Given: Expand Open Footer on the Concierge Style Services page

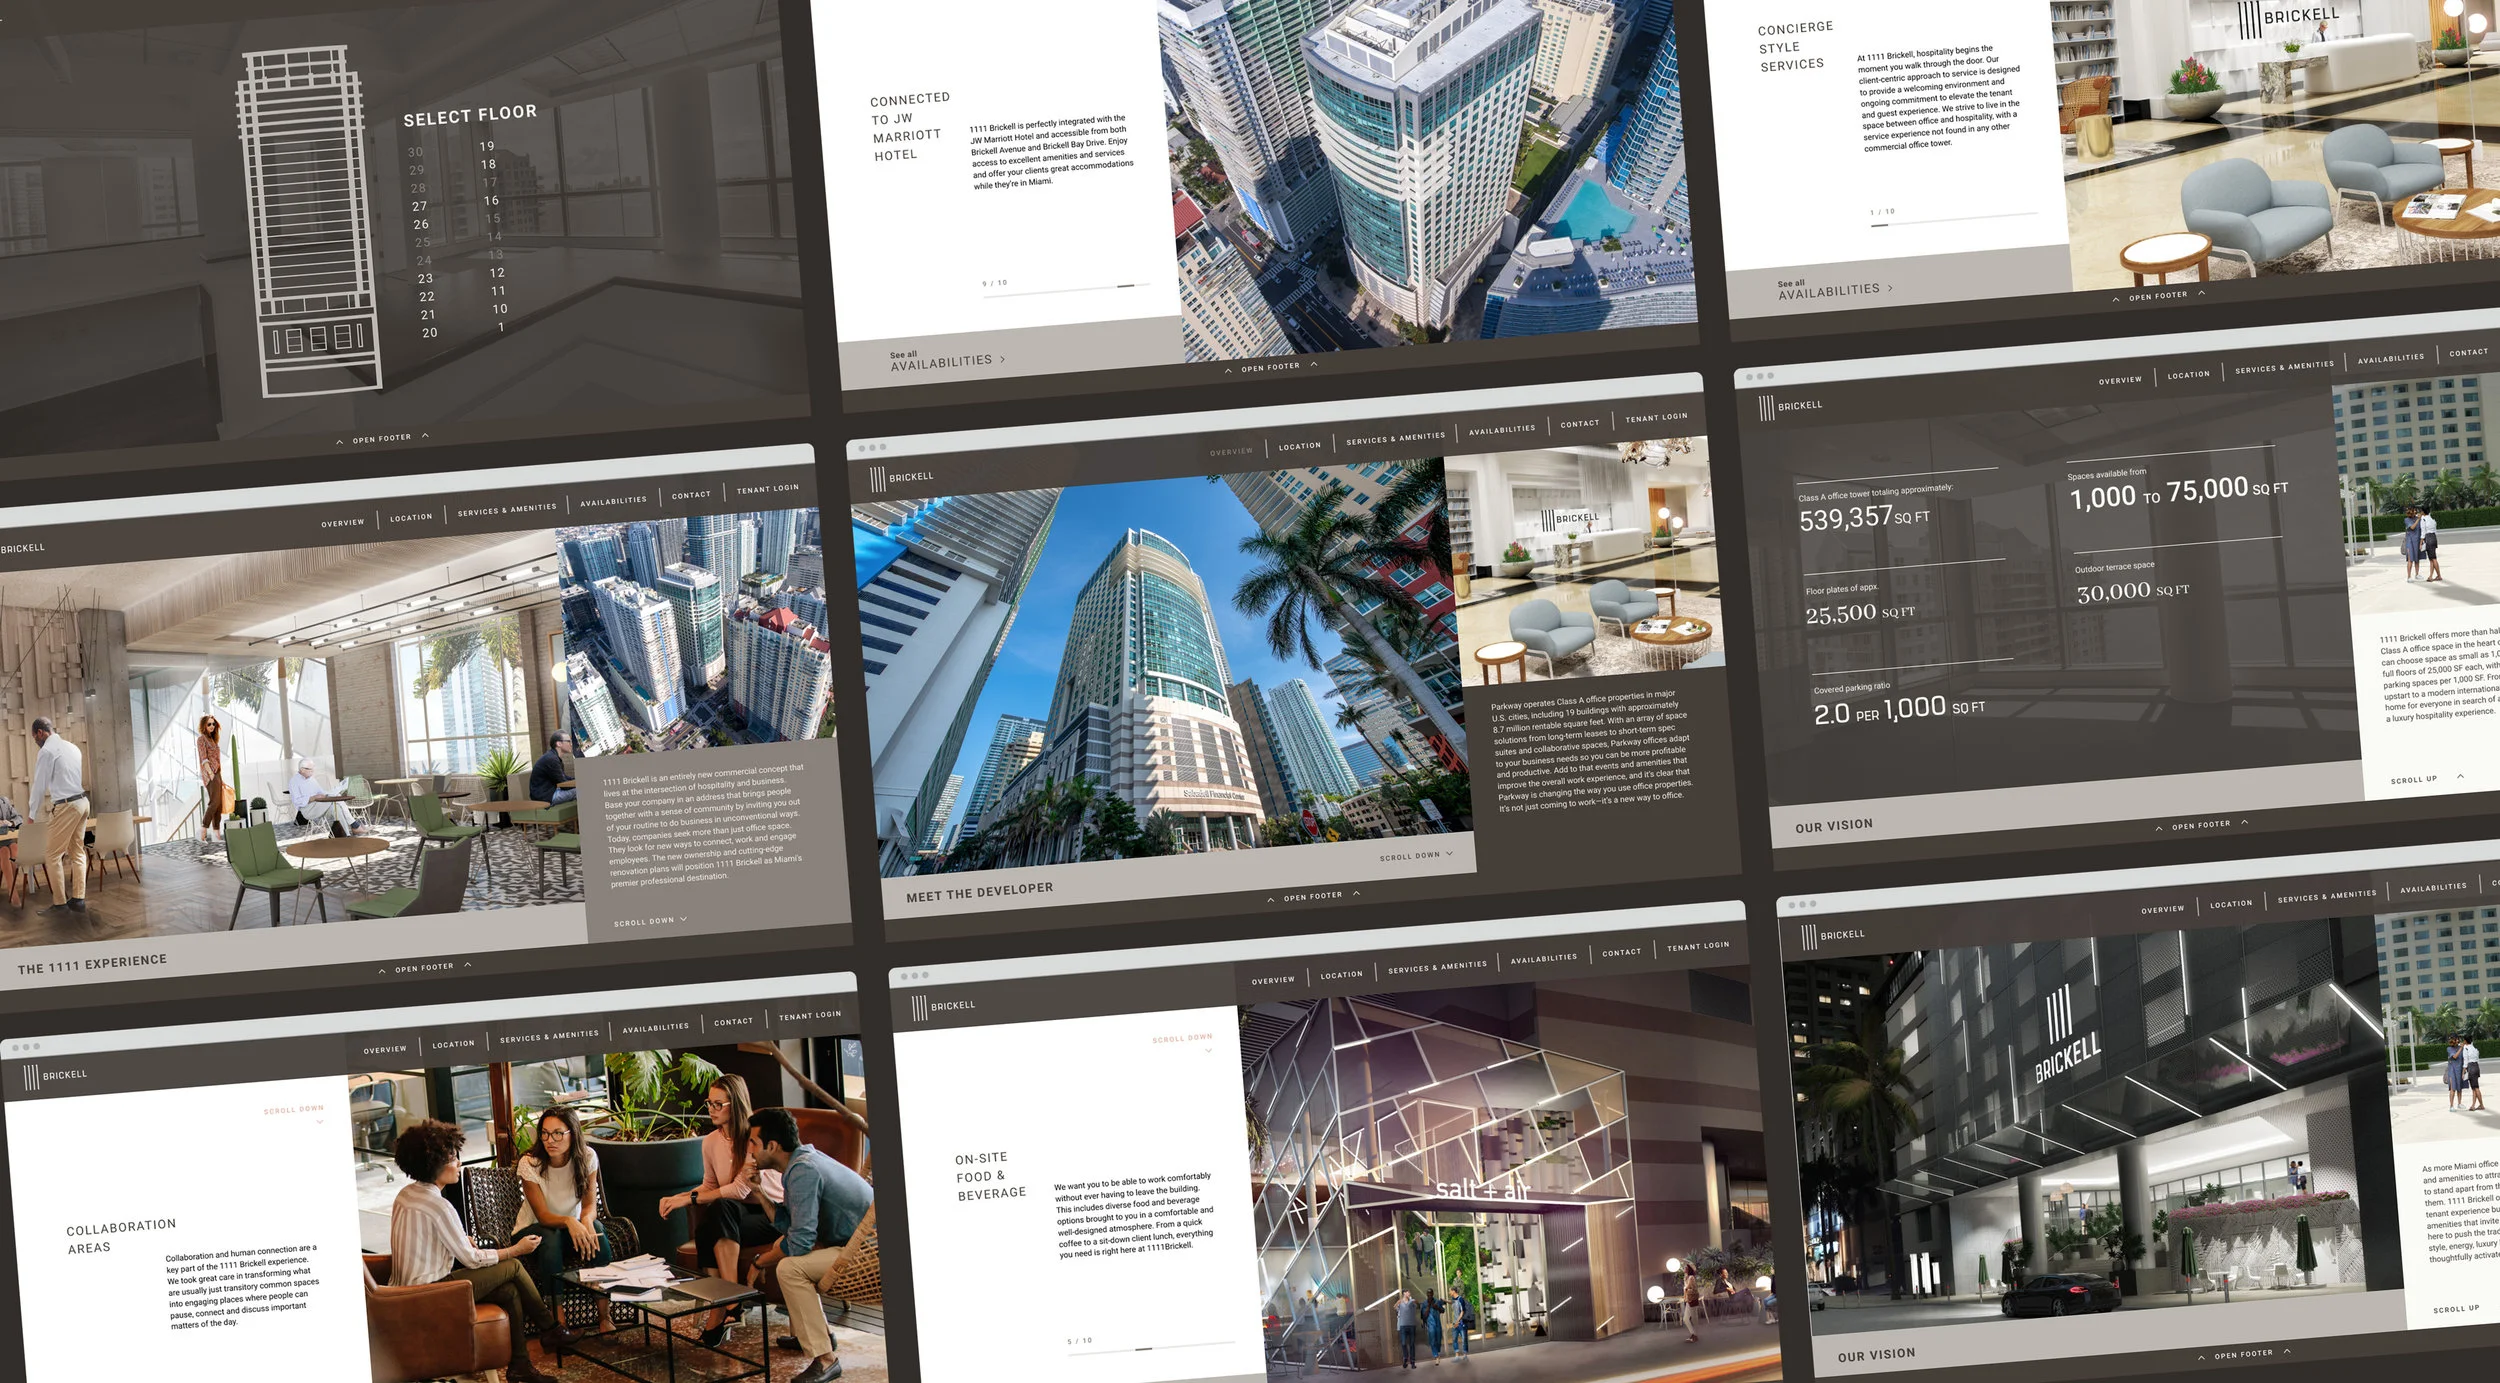Looking at the screenshot, I should click(x=2158, y=296).
